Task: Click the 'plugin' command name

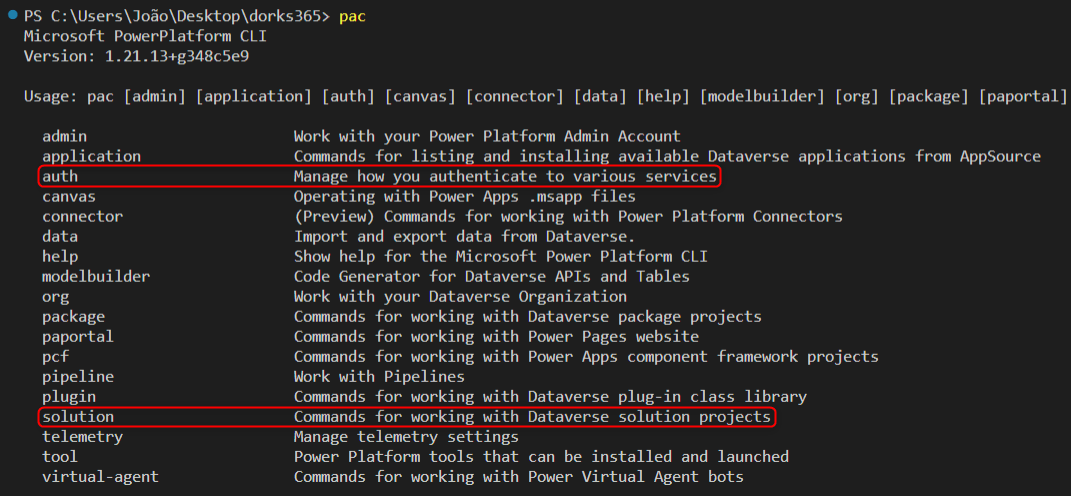Action: 69,396
